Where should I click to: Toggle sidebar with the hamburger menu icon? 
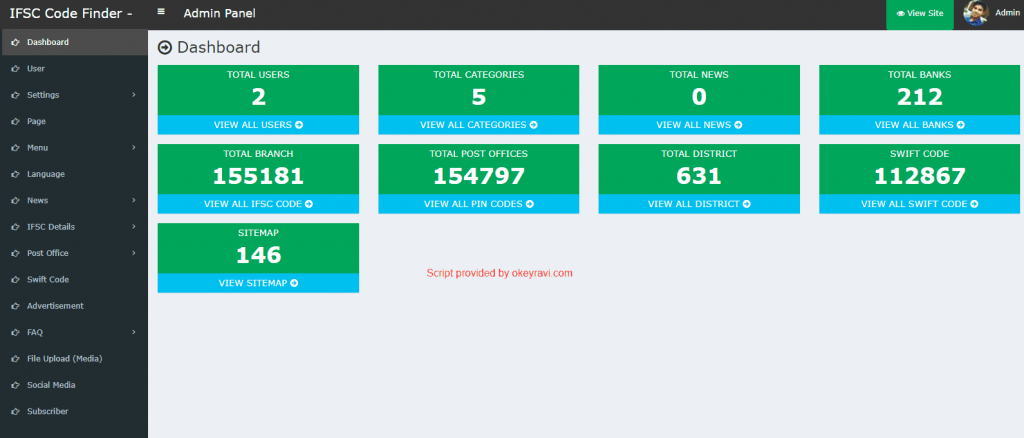coord(161,11)
